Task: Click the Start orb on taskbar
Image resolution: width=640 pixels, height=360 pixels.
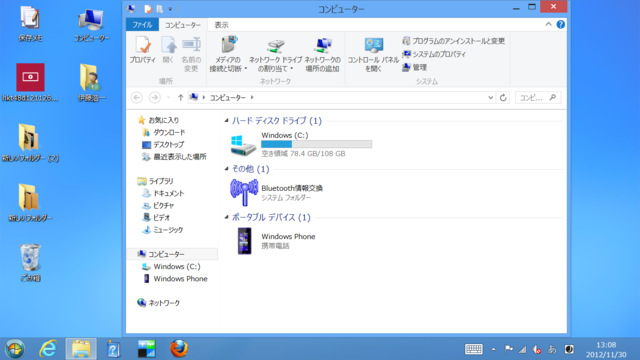Action: (15, 349)
